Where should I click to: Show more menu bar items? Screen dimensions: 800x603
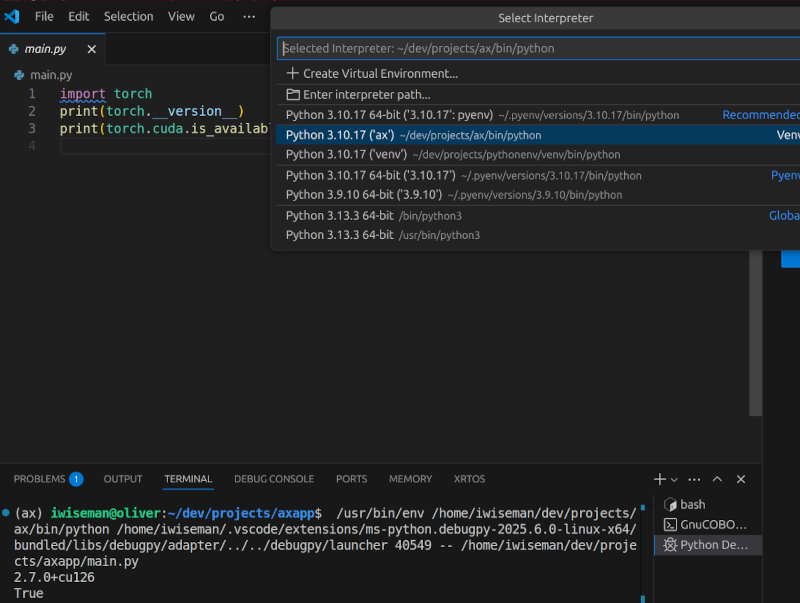pyautogui.click(x=249, y=17)
